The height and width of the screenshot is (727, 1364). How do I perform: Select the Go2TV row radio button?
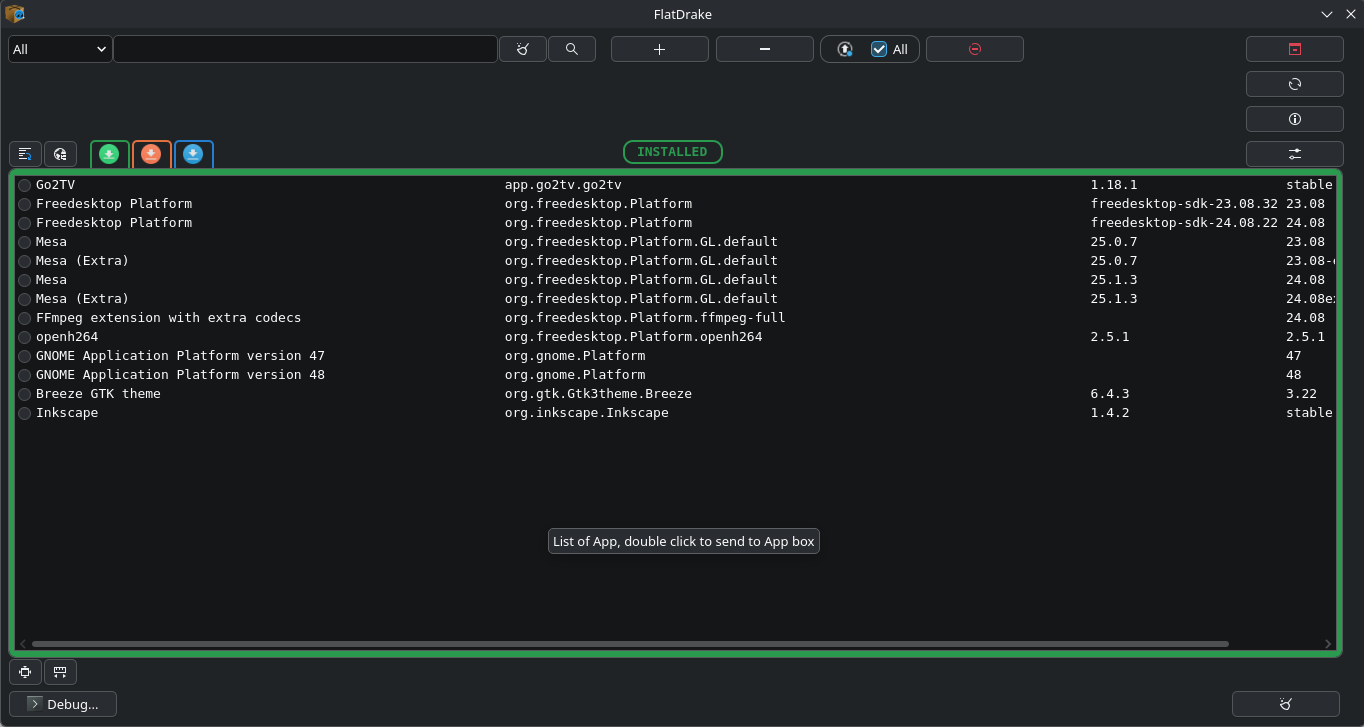click(x=25, y=185)
